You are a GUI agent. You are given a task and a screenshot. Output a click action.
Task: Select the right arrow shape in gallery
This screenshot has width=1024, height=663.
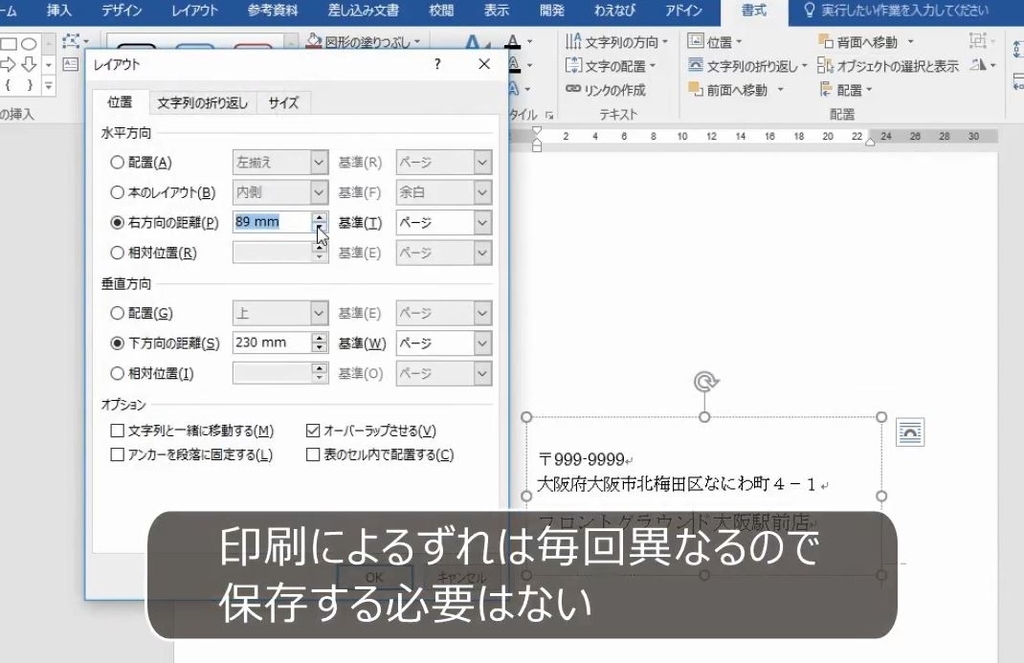[x=8, y=64]
